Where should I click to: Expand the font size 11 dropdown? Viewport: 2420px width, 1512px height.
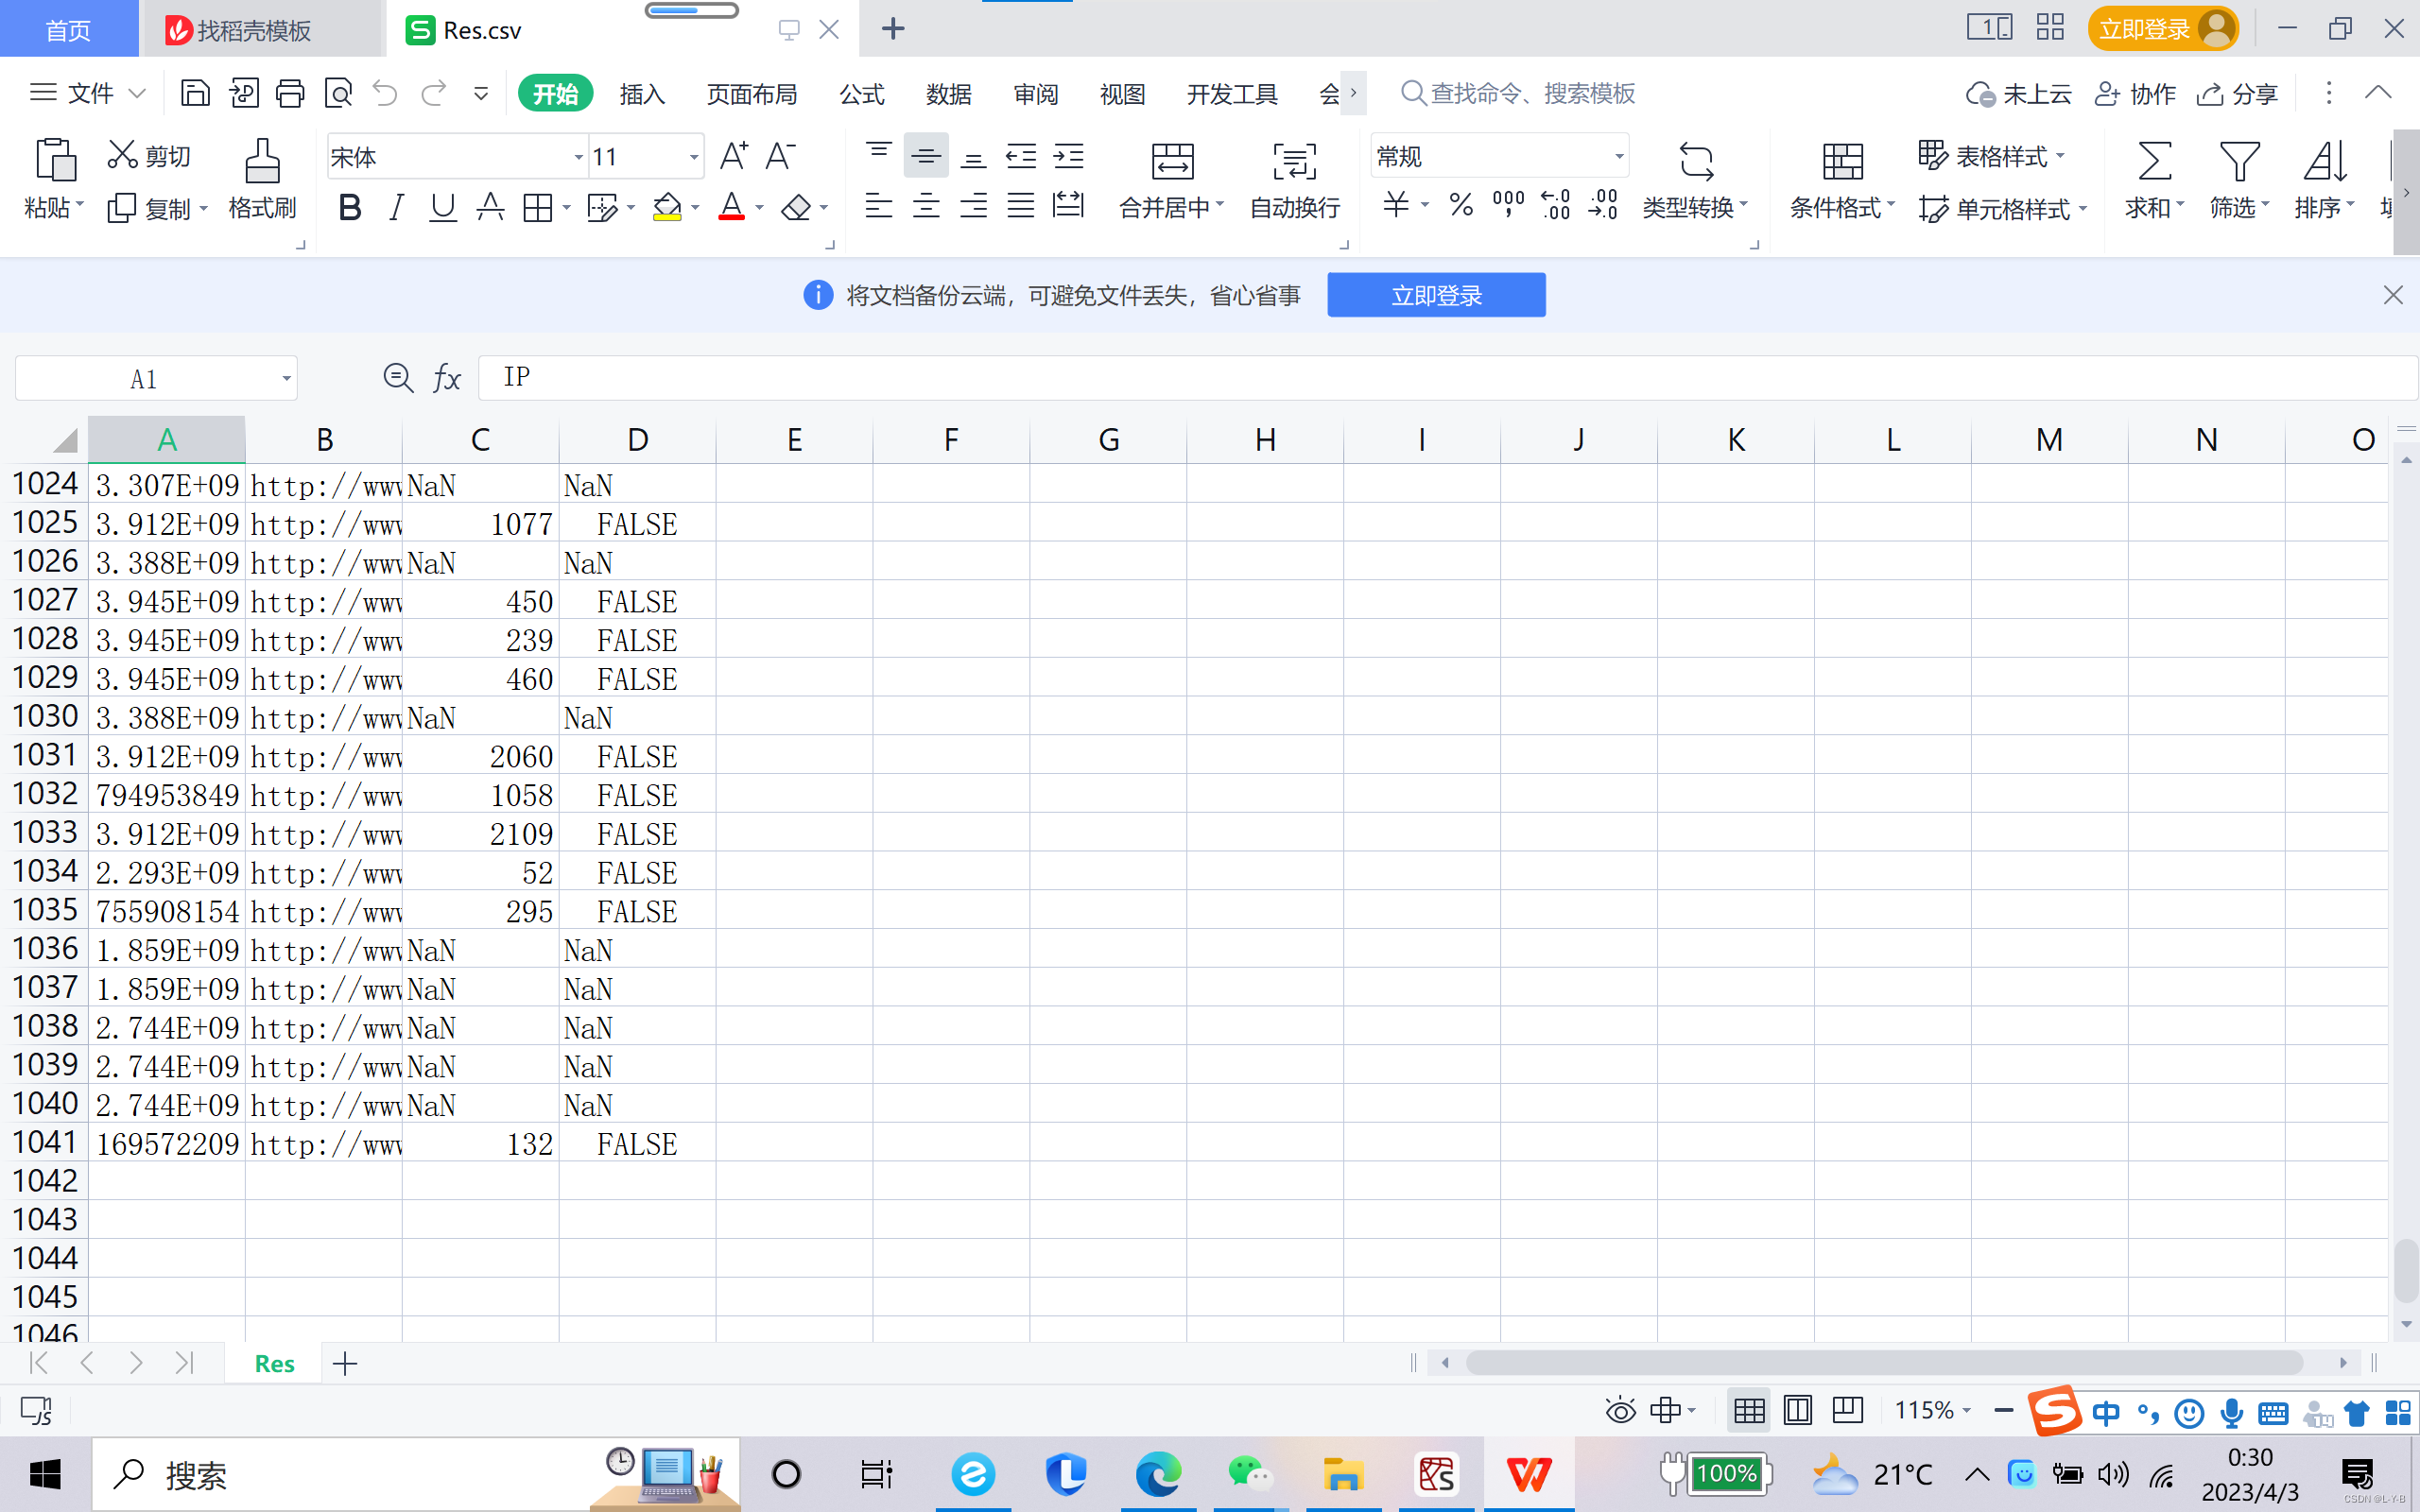(x=693, y=157)
